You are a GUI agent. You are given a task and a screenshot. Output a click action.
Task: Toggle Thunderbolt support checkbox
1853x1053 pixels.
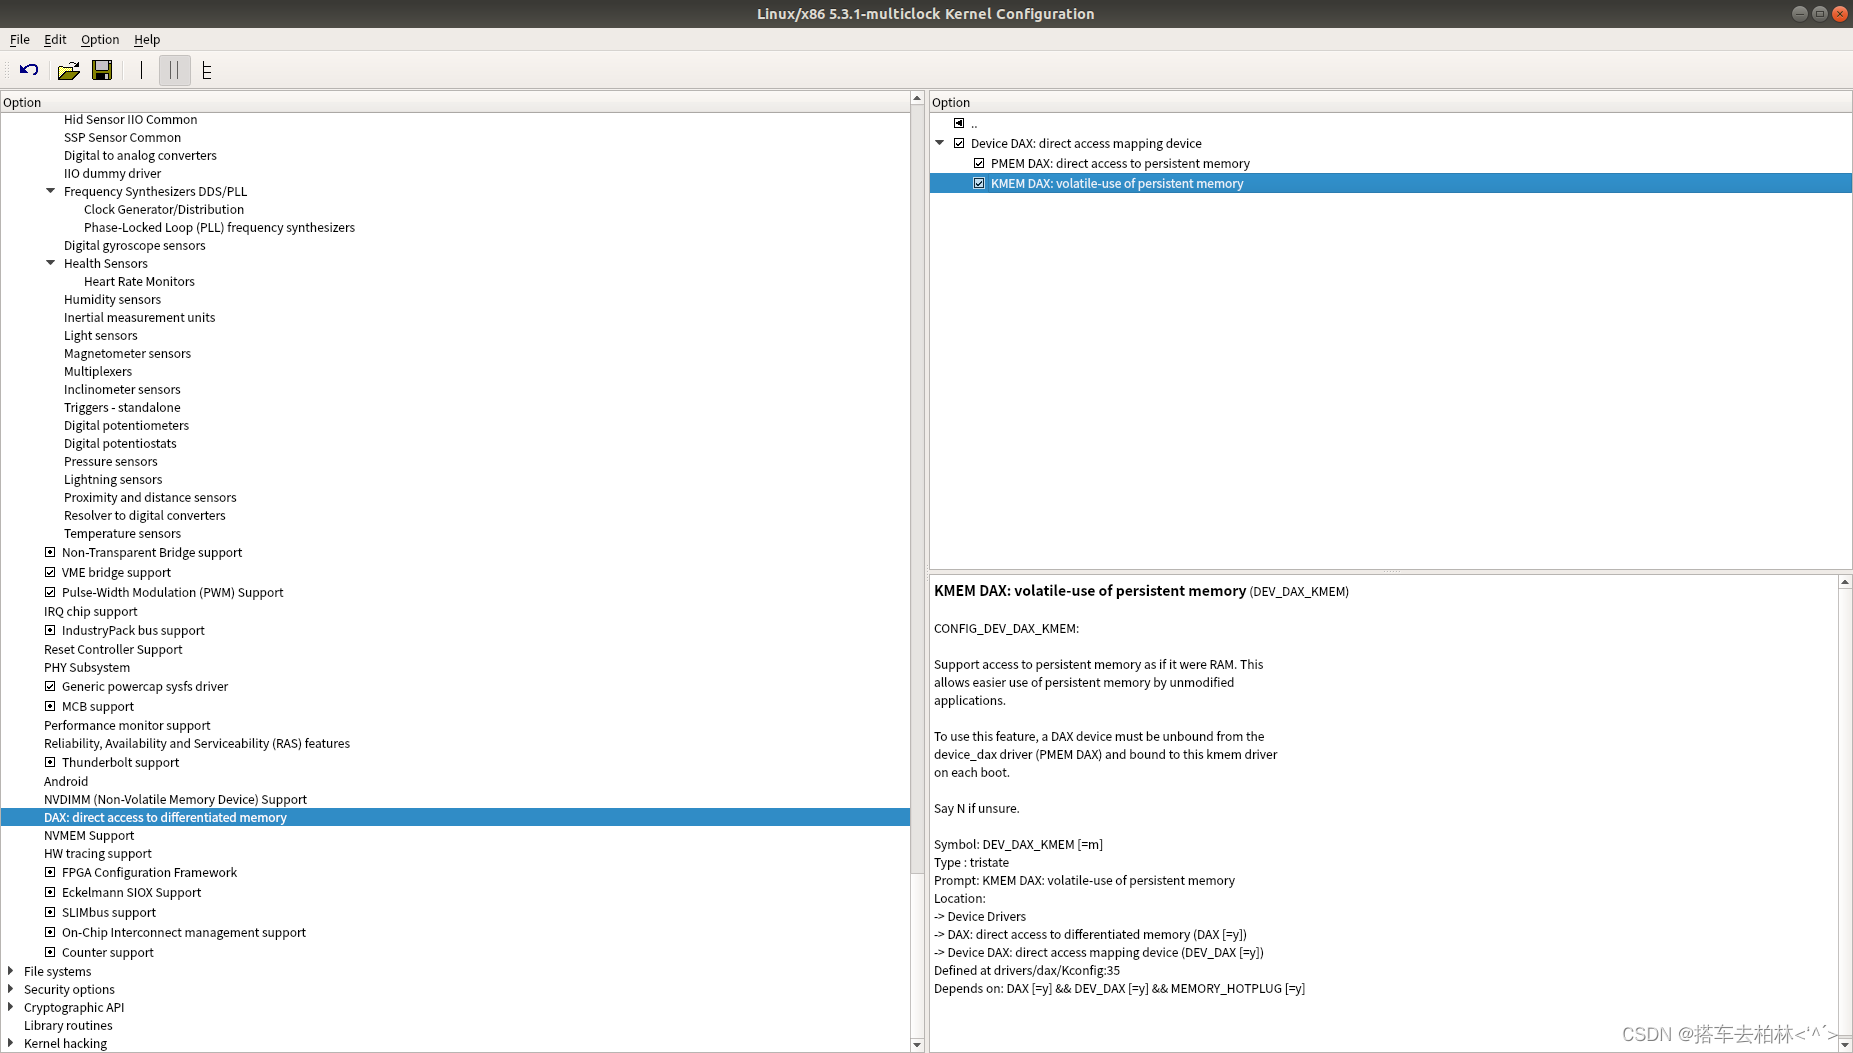point(50,762)
